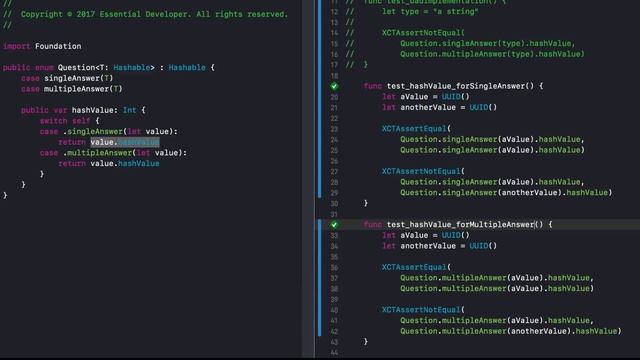Click the test_hashValue_forSingleAnswer passed test diamond
Viewport: 640px width, 360px height.
pyautogui.click(x=334, y=86)
